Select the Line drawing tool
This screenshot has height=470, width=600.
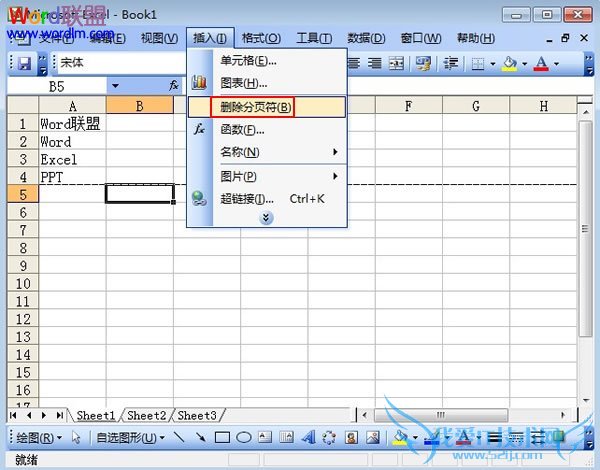(179, 437)
